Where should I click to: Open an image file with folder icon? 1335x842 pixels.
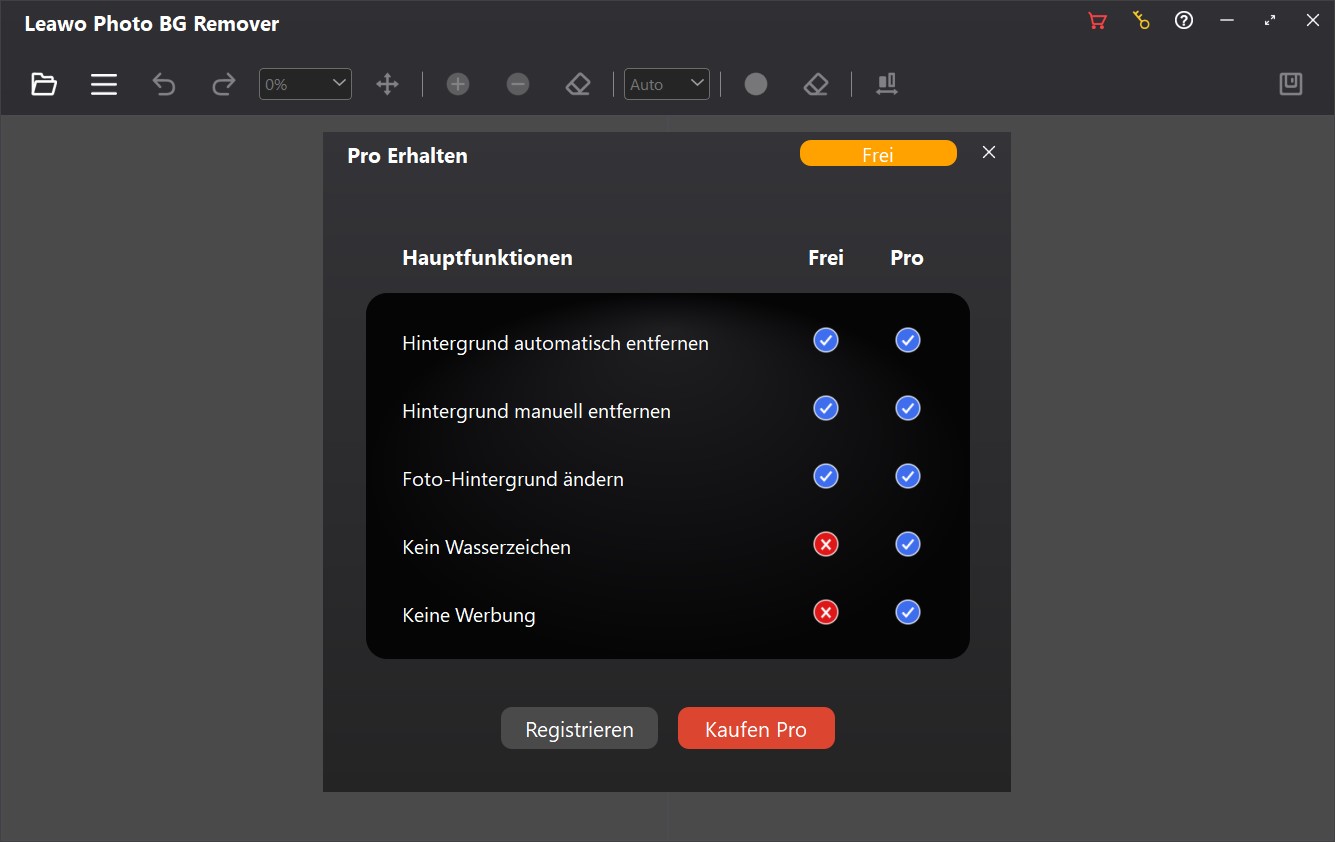point(43,85)
